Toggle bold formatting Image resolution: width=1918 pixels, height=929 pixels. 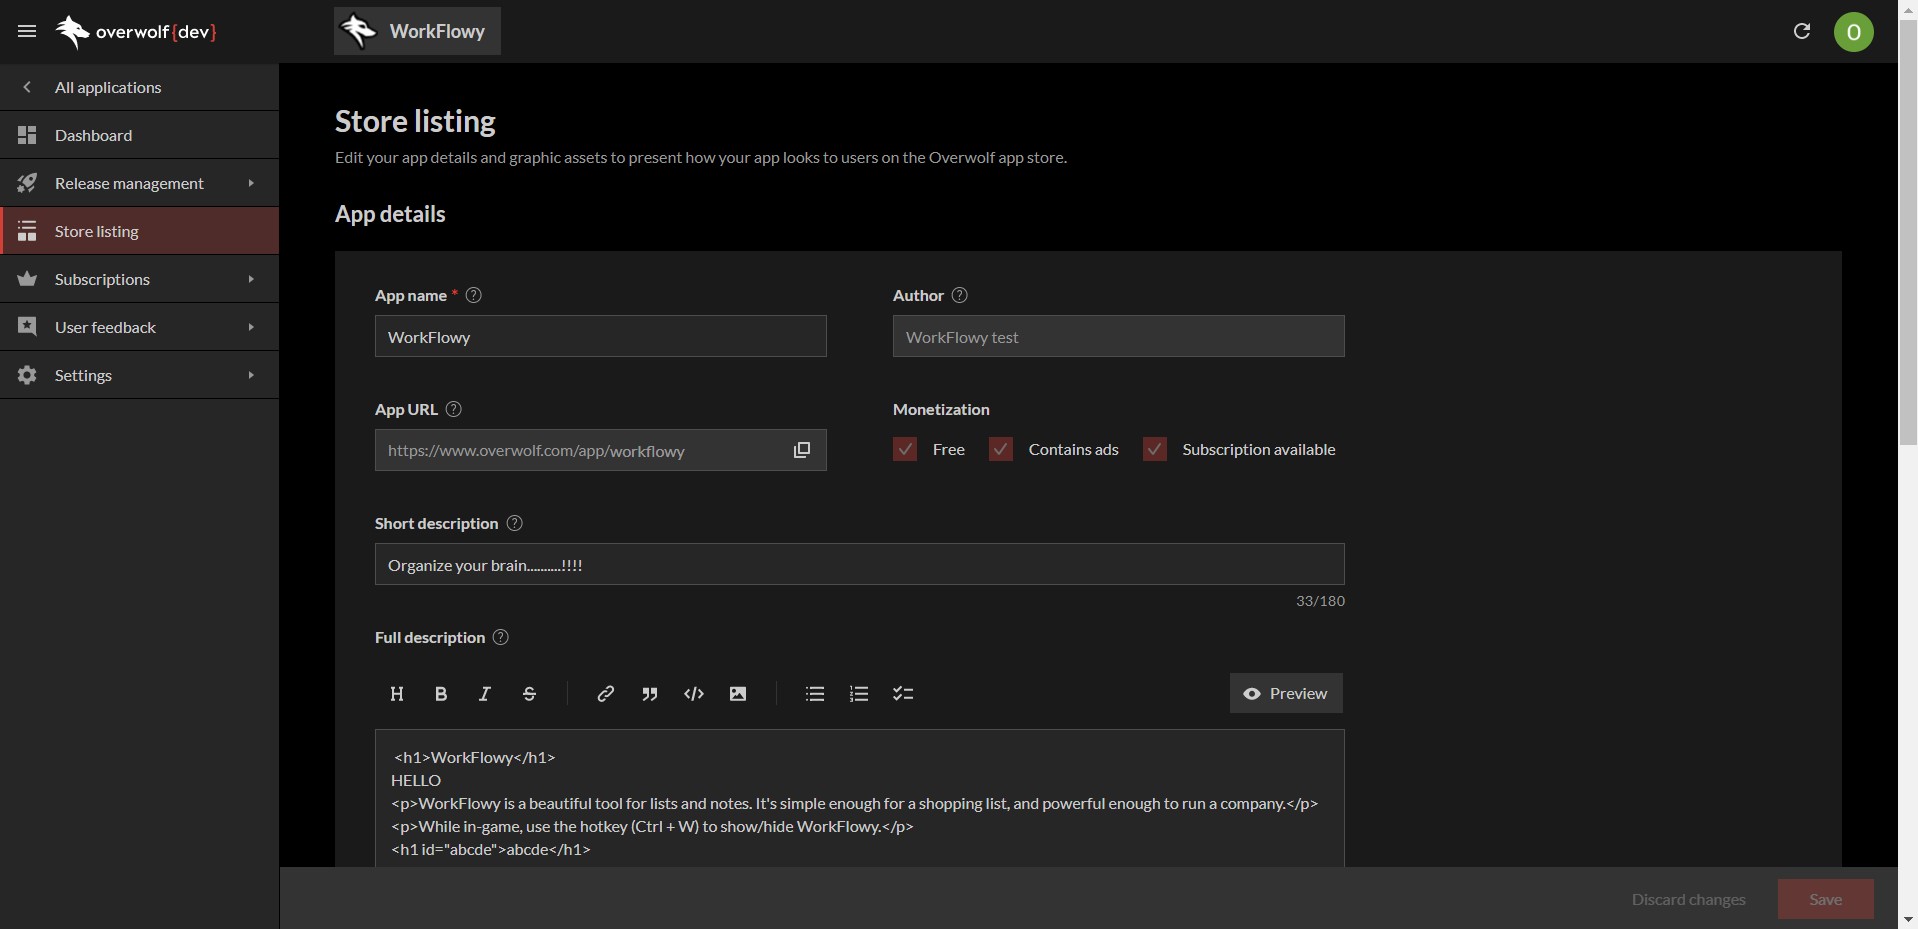(441, 694)
